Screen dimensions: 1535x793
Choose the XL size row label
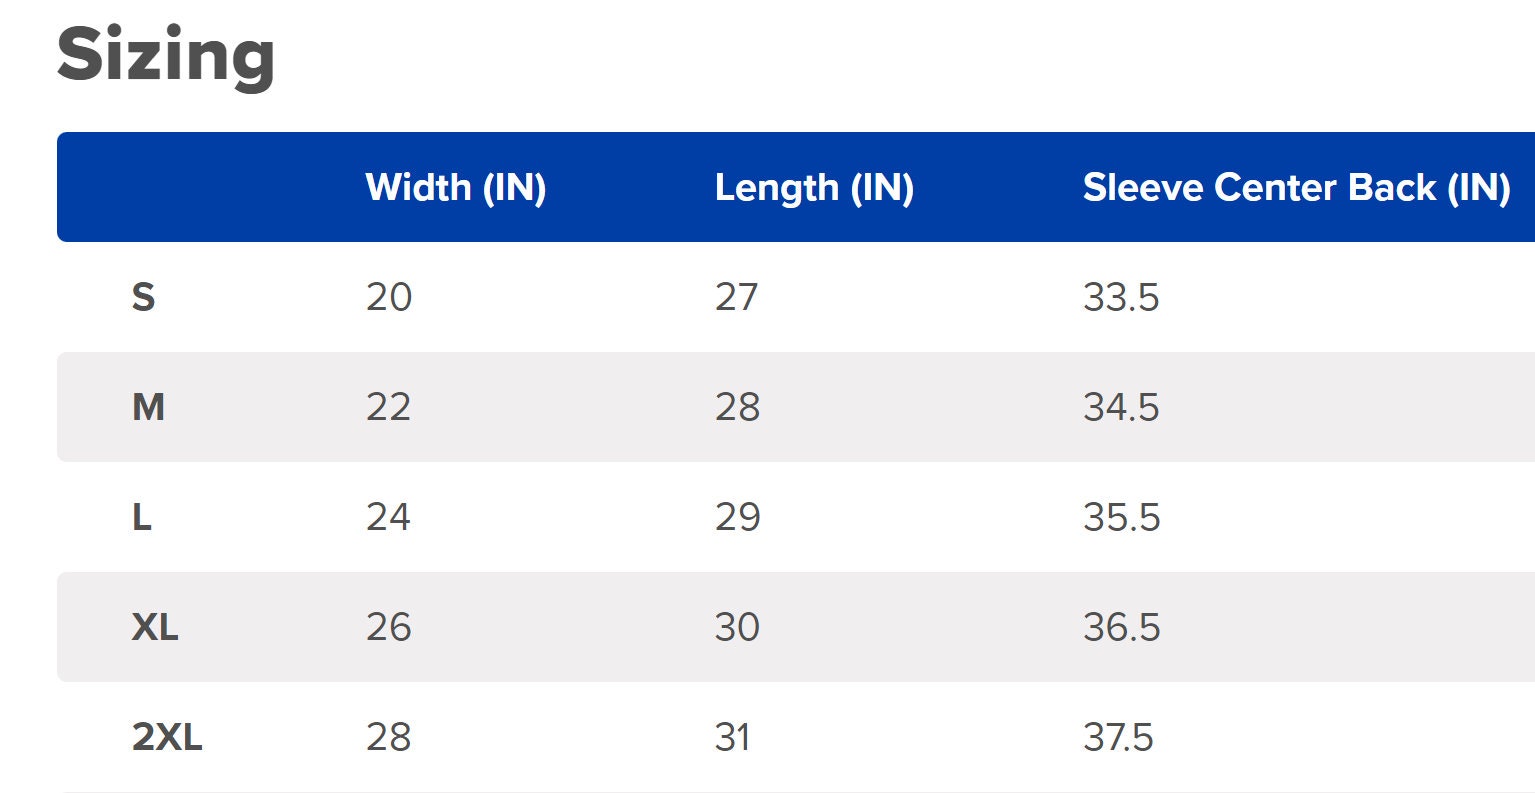155,627
